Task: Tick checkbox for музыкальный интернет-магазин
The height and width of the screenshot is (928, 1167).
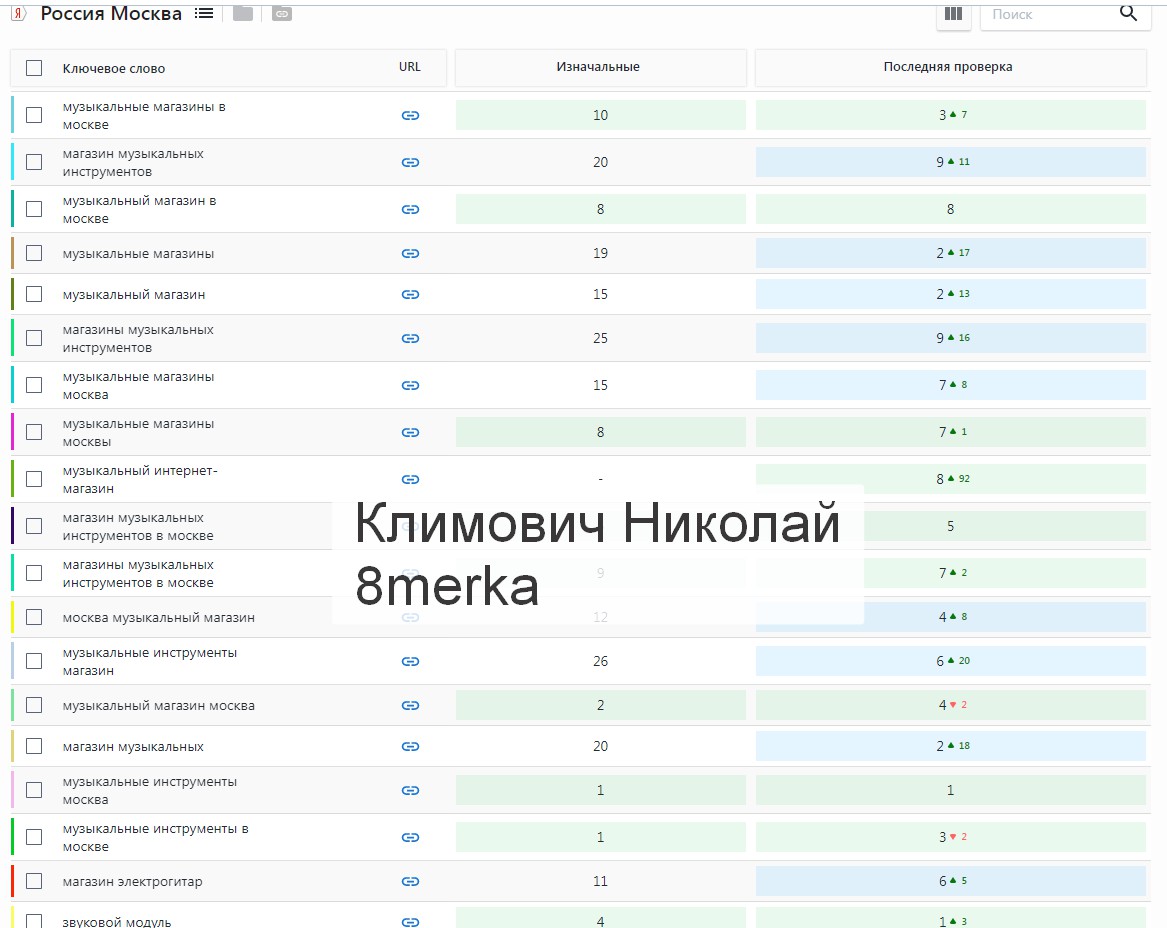Action: [34, 479]
